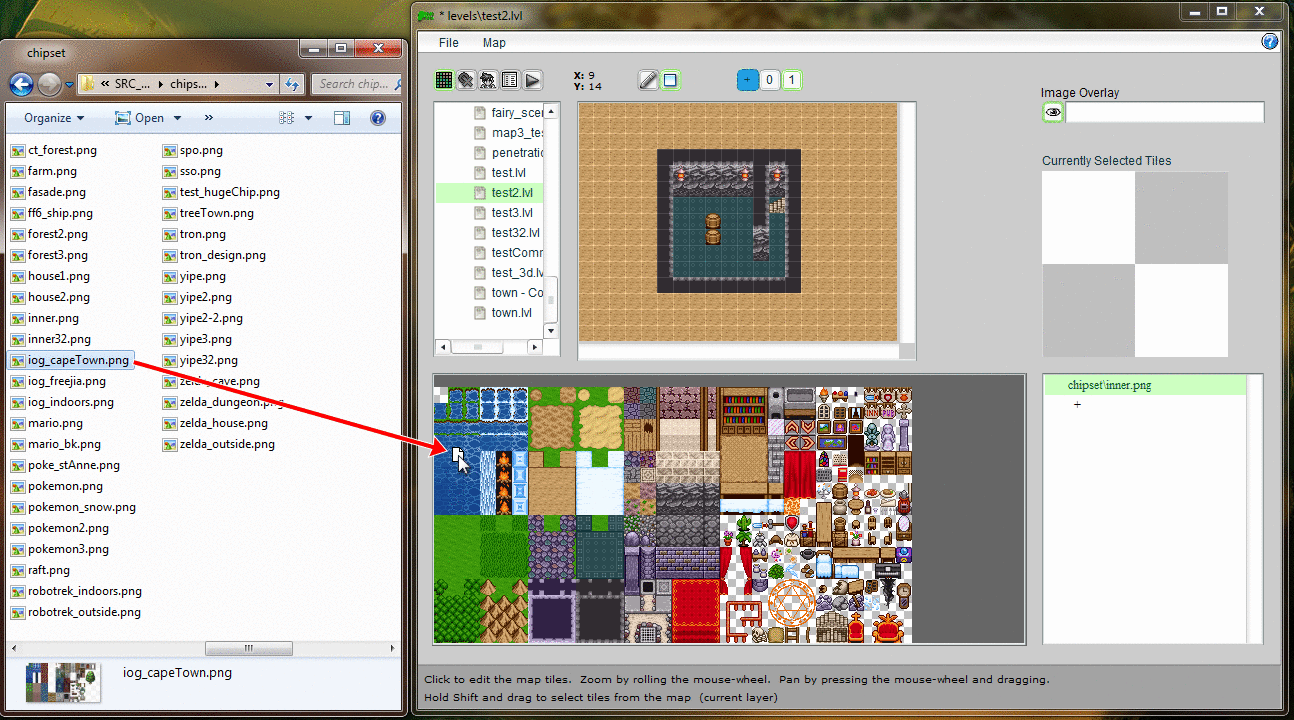Click the blue add layer plus button
This screenshot has width=1294, height=720.
tap(747, 80)
